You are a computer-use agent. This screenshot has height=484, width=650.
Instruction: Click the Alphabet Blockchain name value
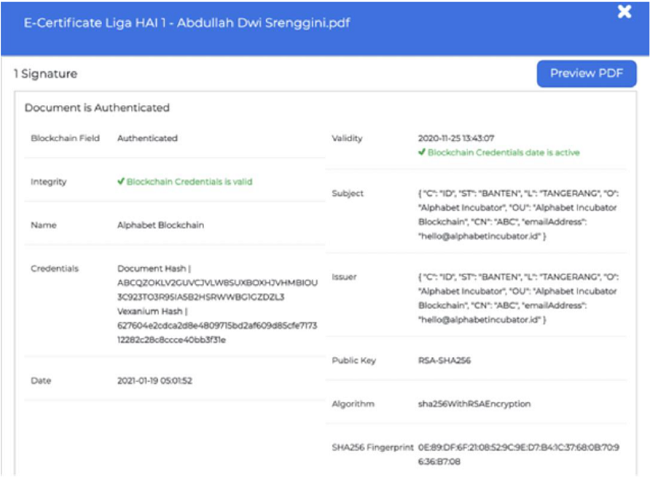[160, 225]
